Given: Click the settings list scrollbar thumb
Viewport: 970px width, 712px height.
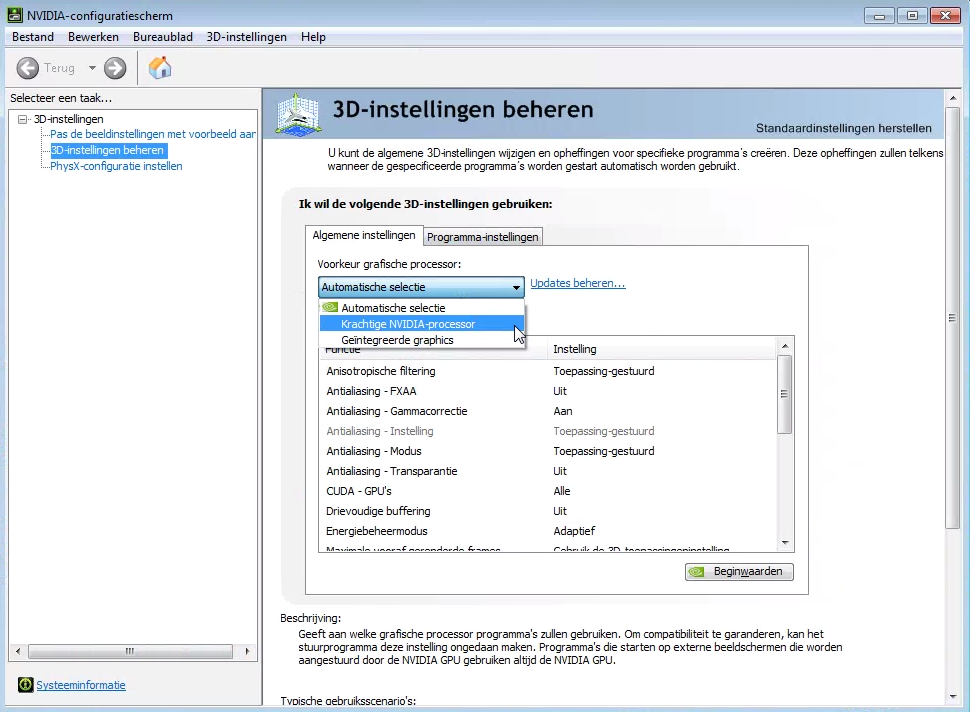Looking at the screenshot, I should pos(785,395).
